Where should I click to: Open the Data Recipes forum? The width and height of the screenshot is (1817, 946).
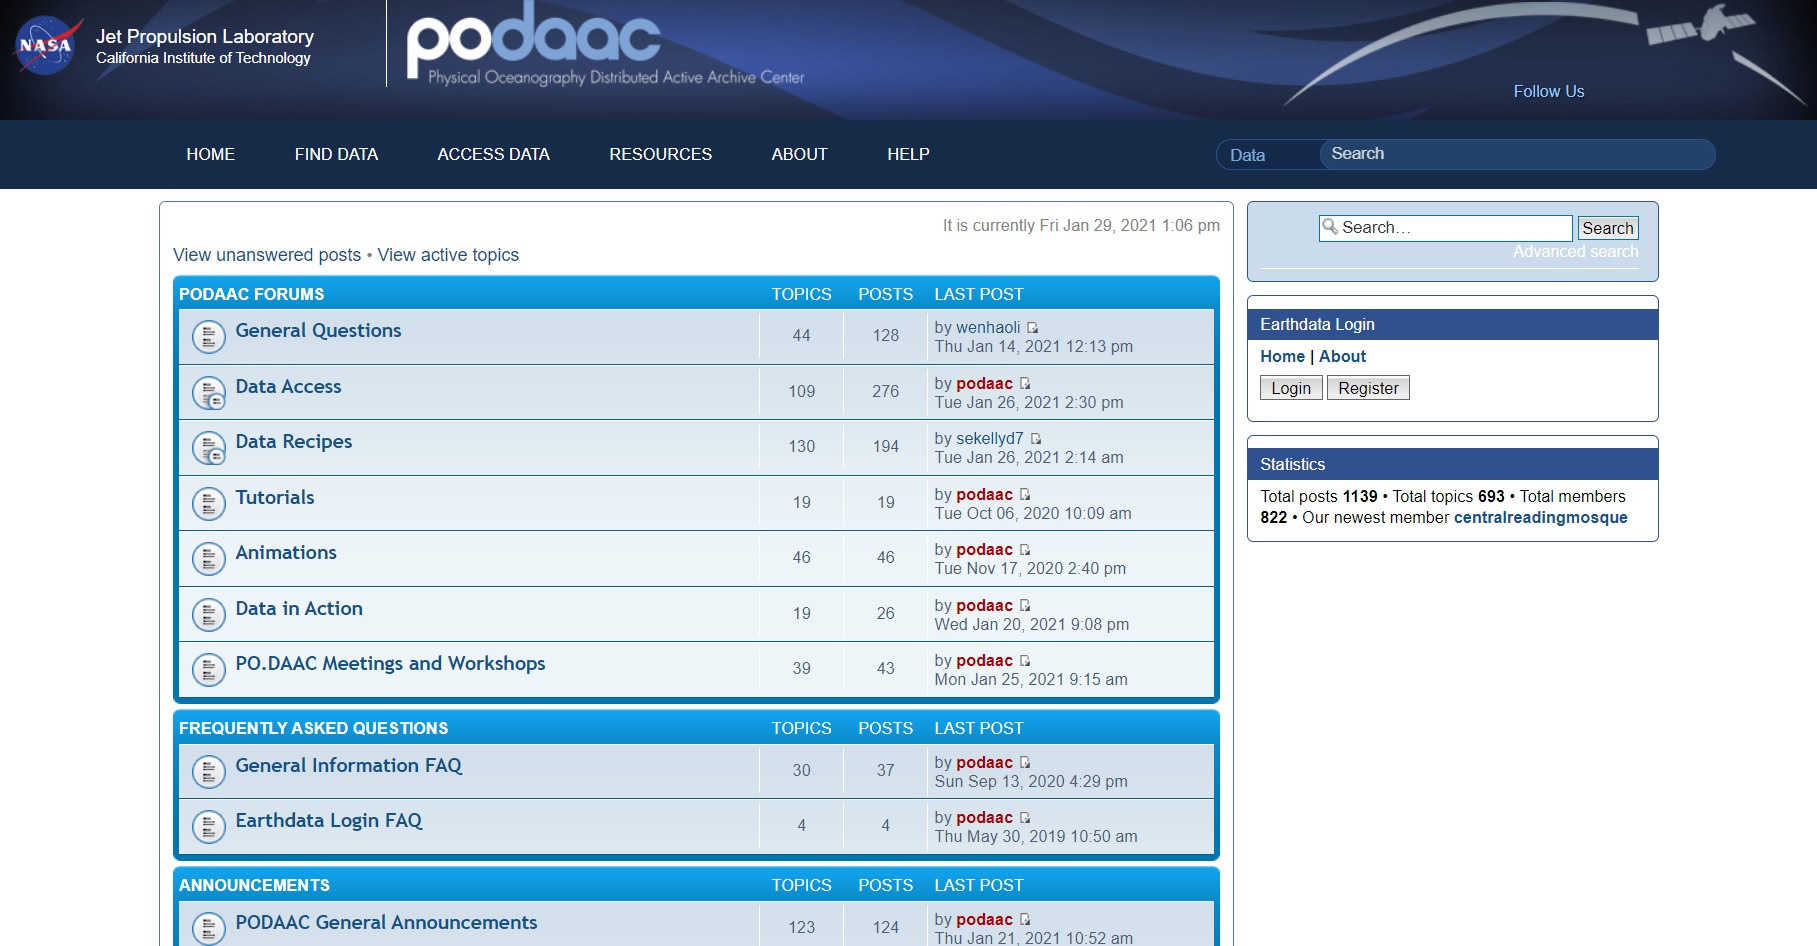pyautogui.click(x=293, y=442)
